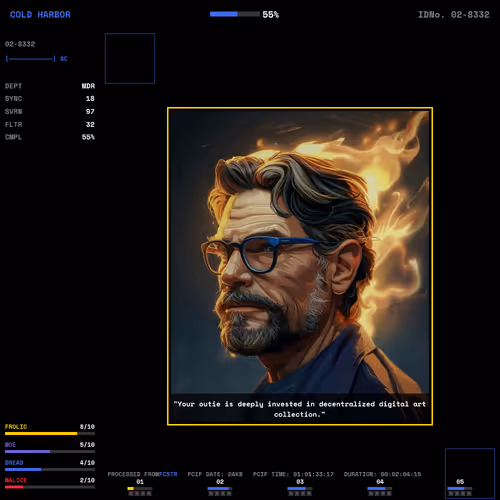This screenshot has width=500, height=500.
Task: Click the WOE temper label
Action: pos(10,445)
